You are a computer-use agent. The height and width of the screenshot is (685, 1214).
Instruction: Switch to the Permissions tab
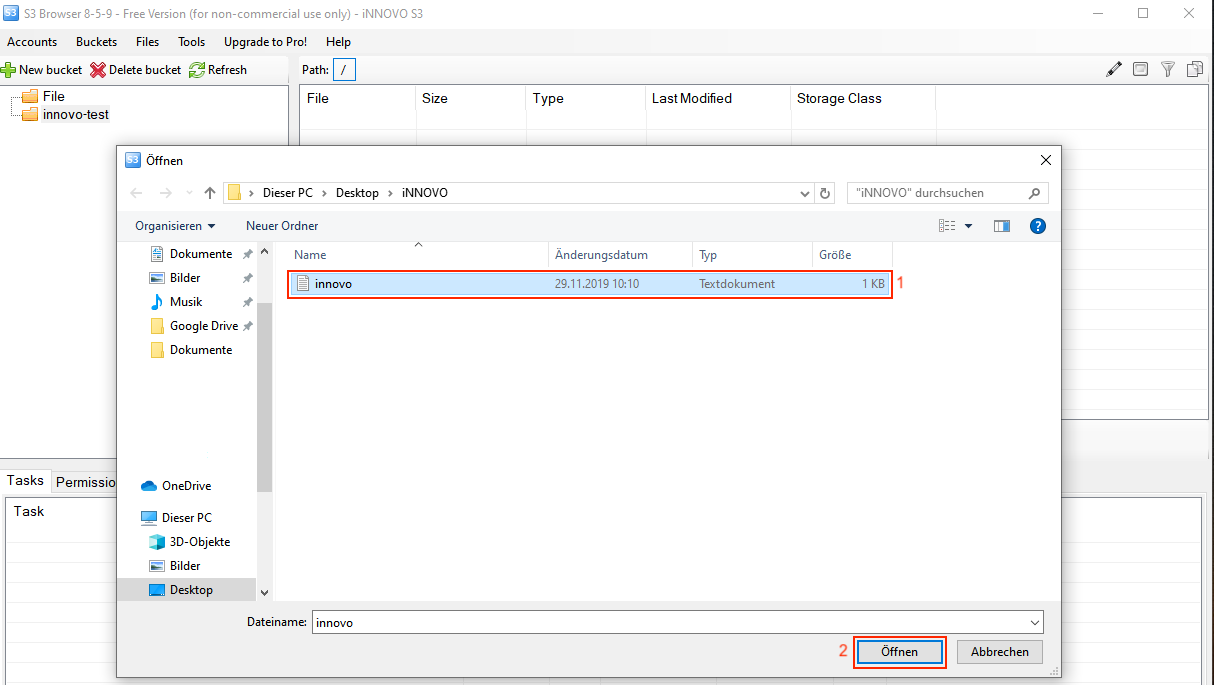pos(86,482)
